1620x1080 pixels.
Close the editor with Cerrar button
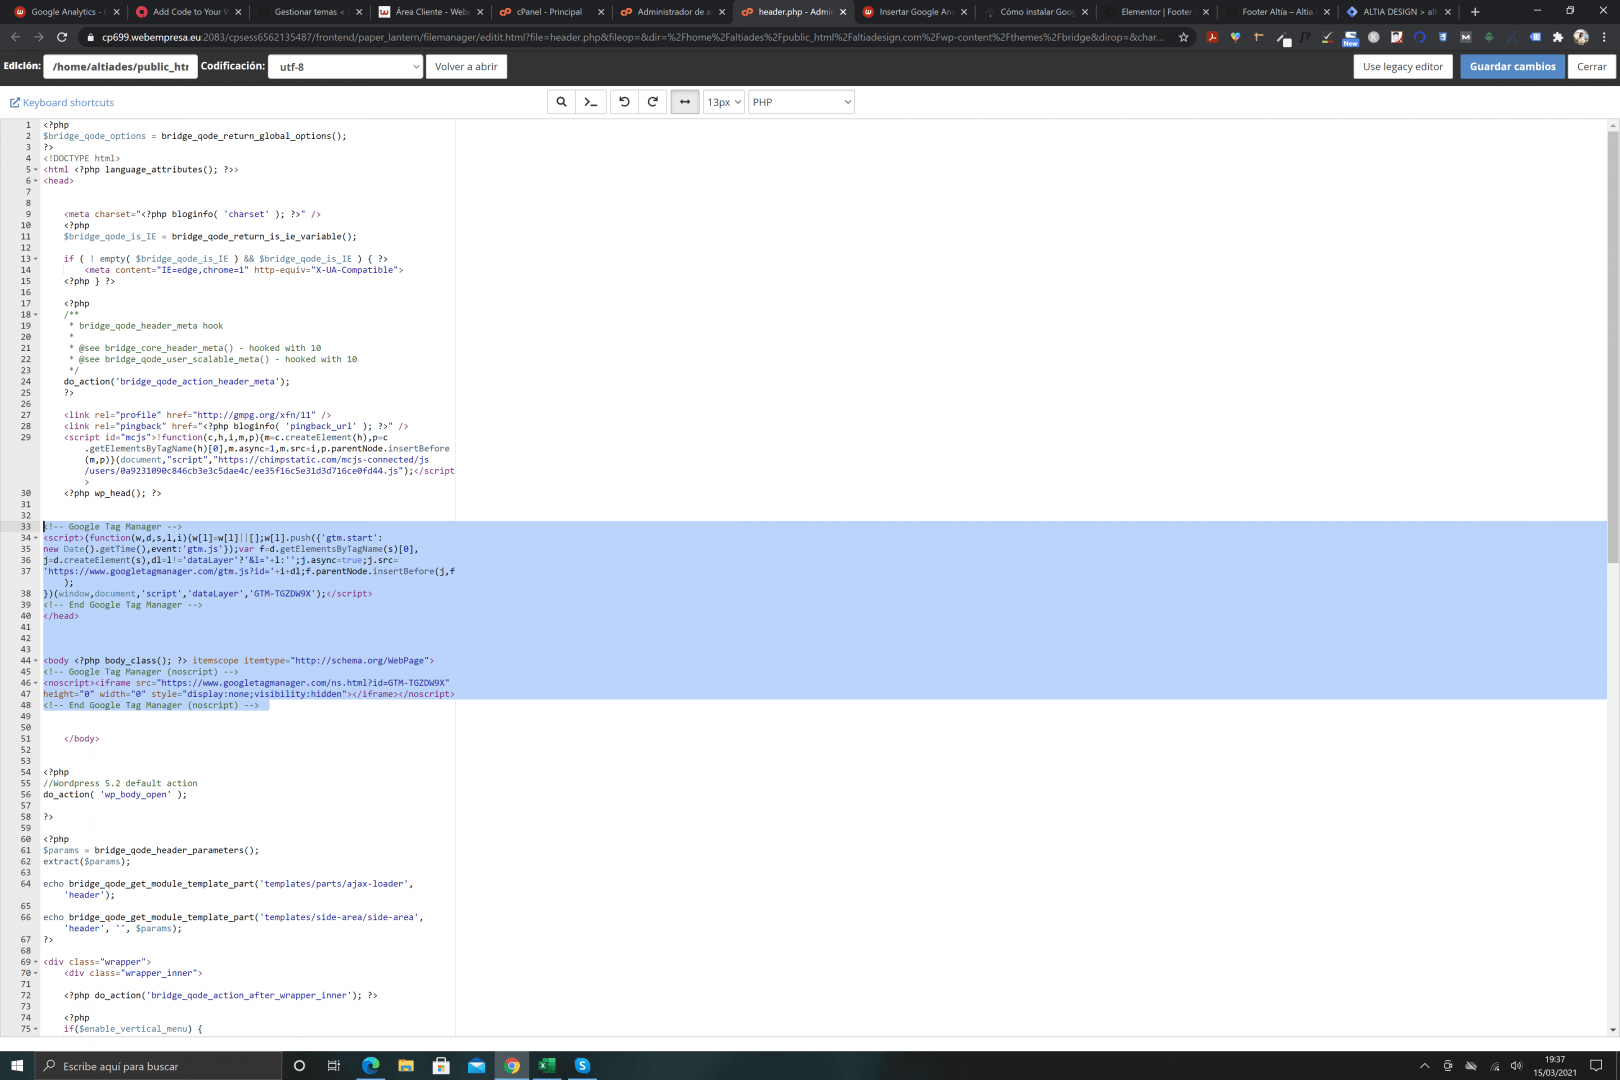pyautogui.click(x=1592, y=67)
